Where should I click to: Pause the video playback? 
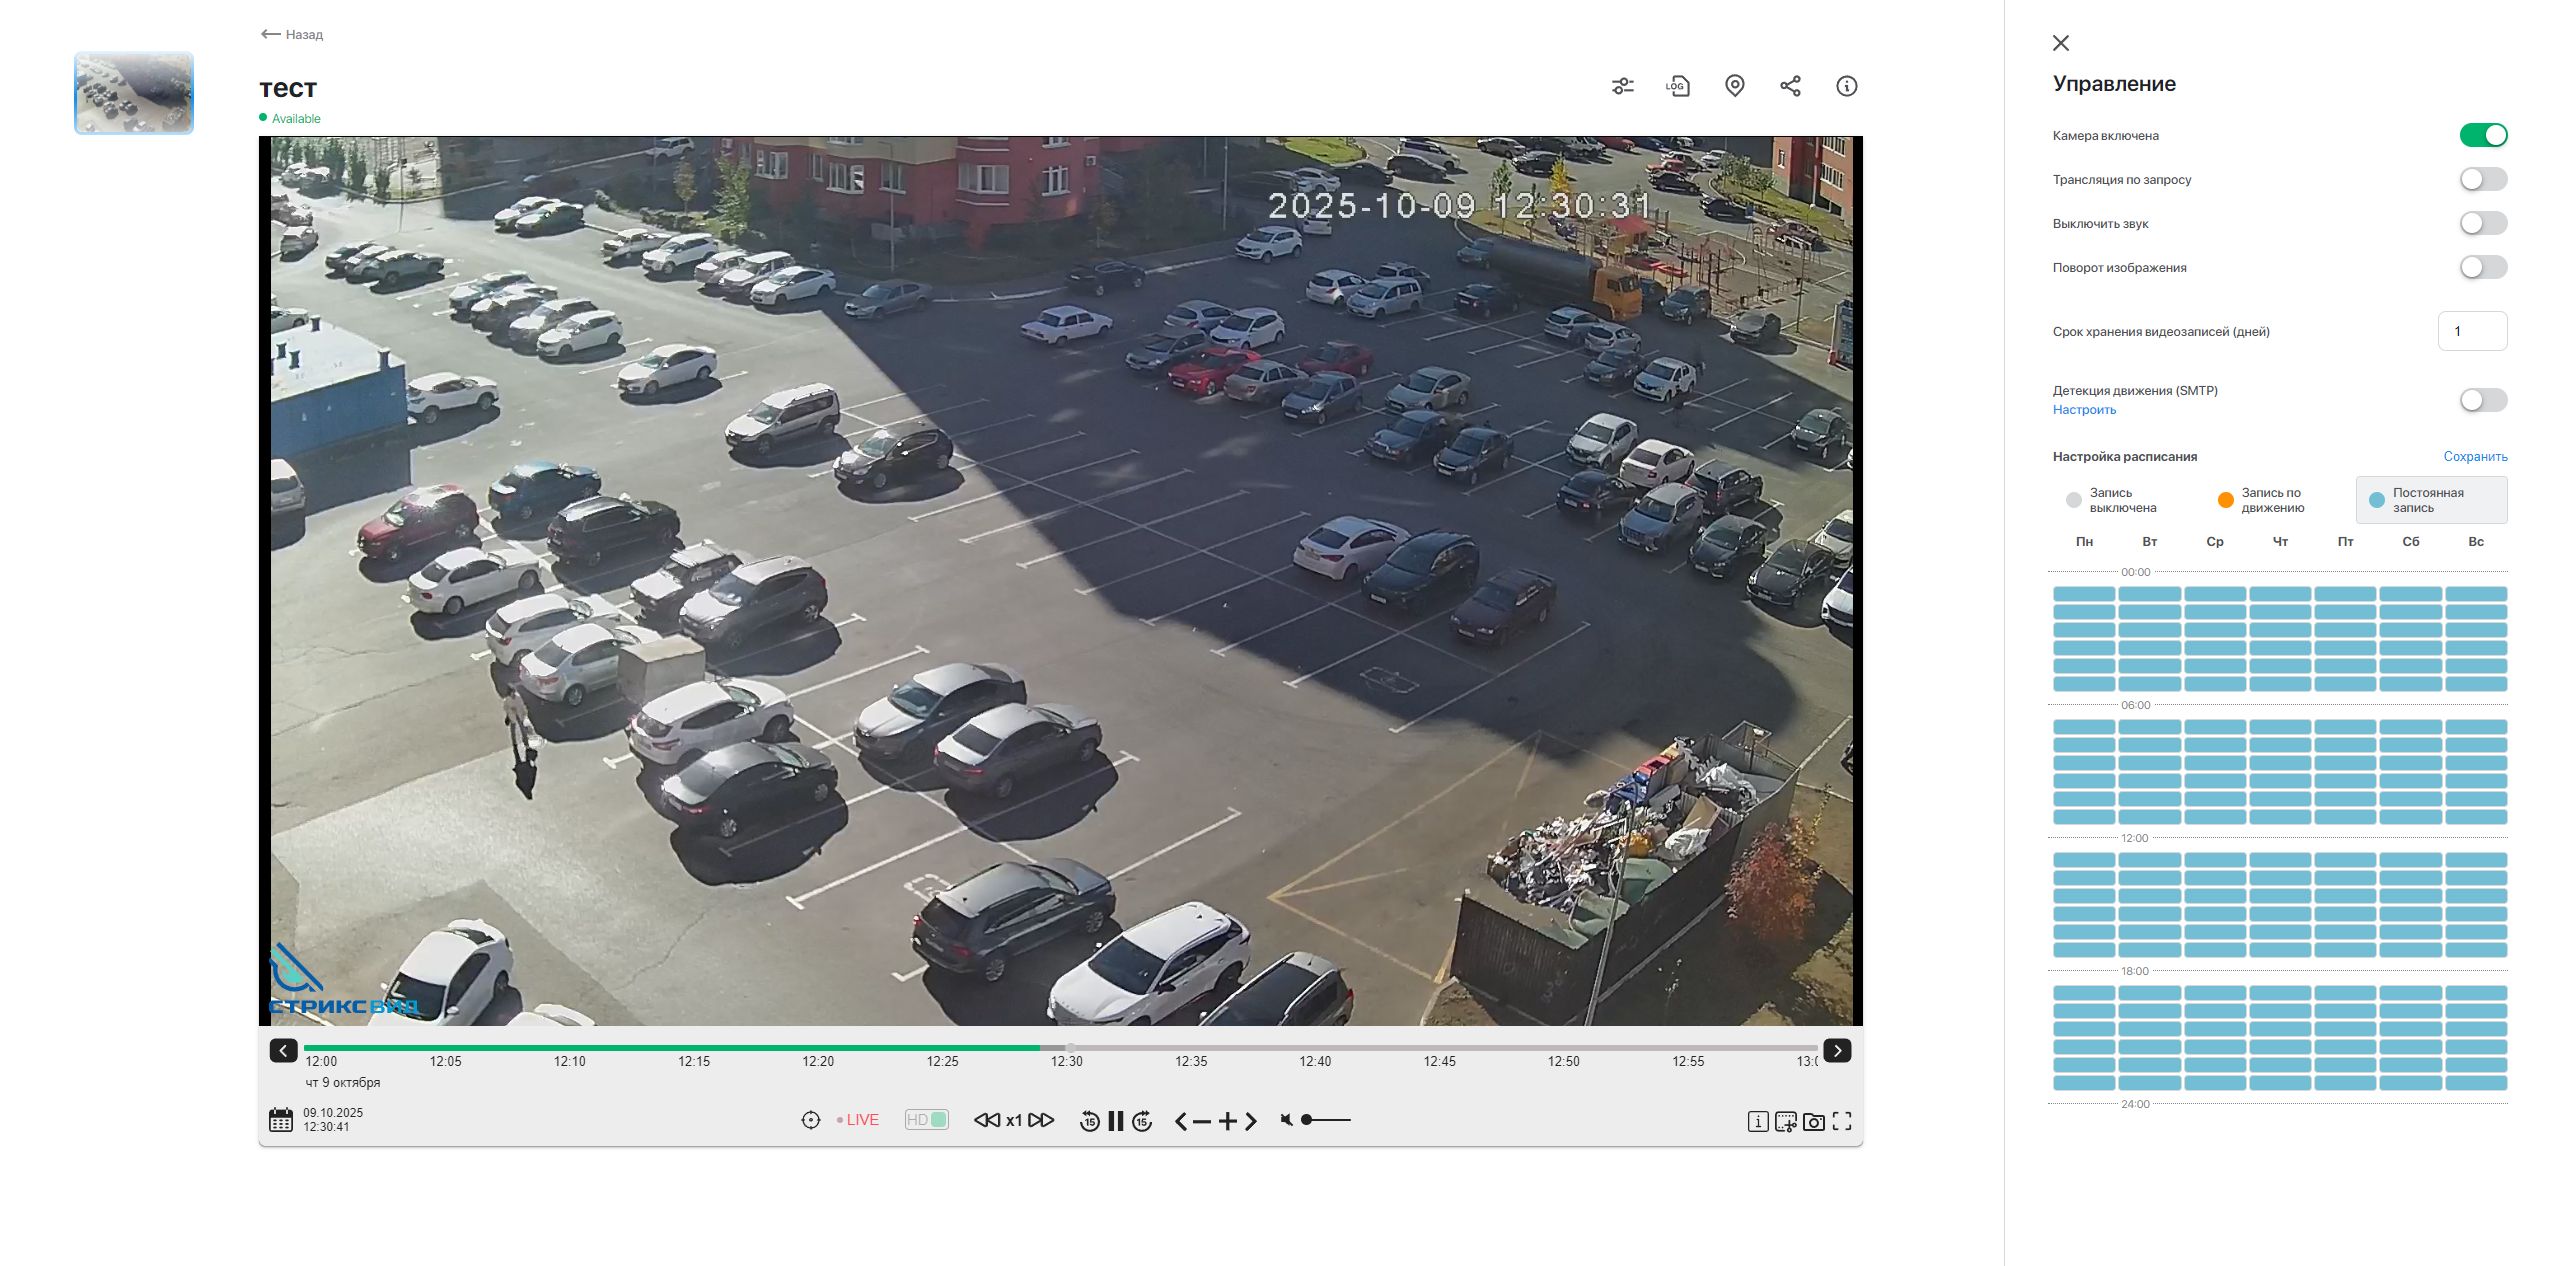click(1116, 1121)
